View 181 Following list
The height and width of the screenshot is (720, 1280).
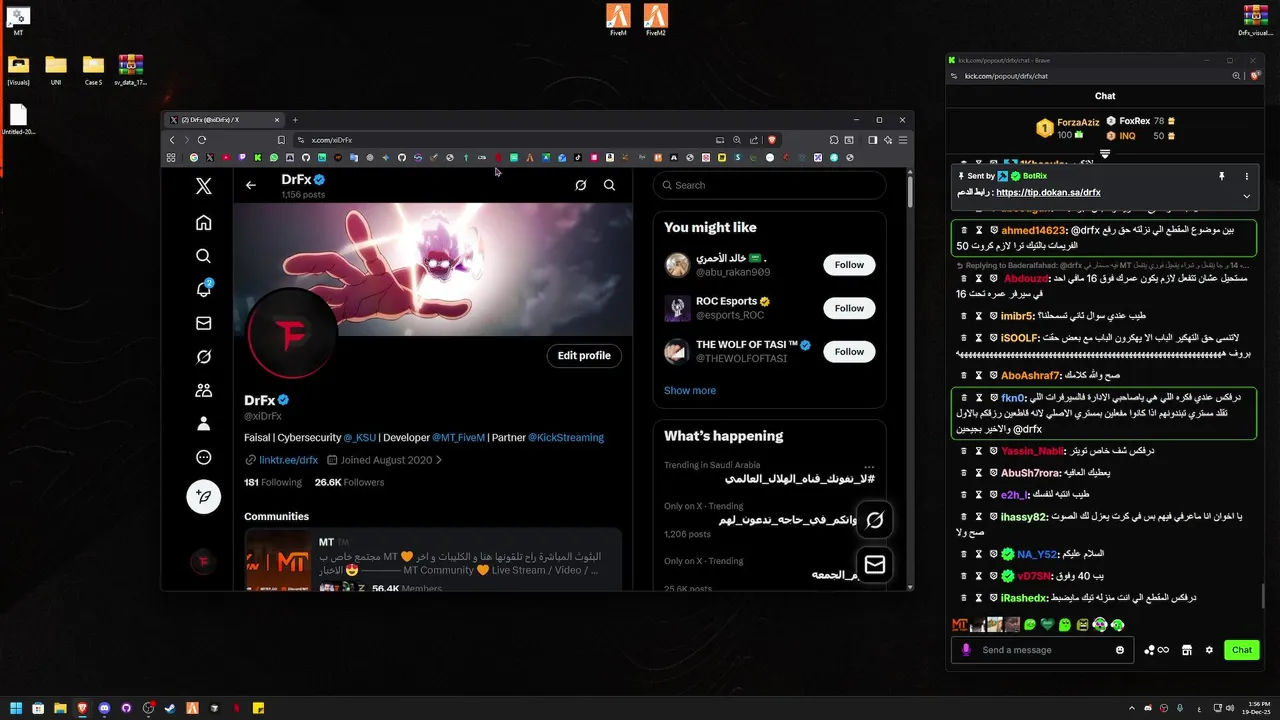[x=273, y=482]
